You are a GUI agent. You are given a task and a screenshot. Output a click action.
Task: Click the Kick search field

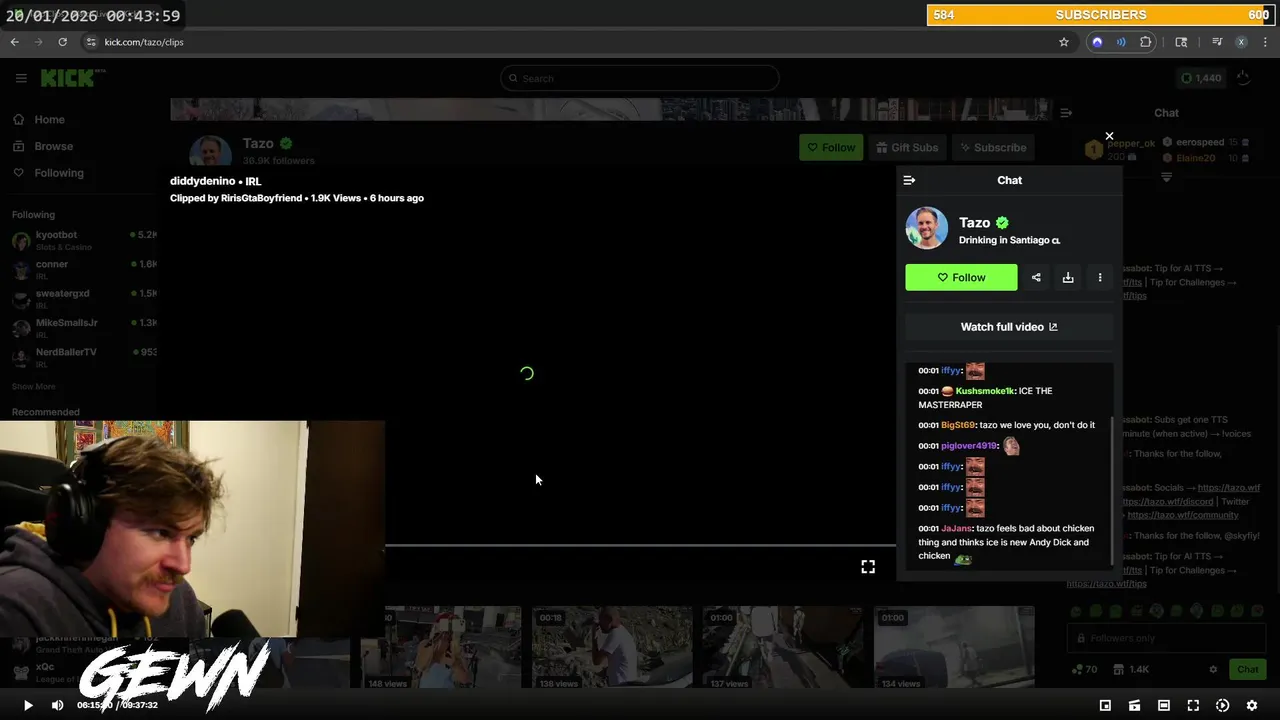click(x=639, y=78)
